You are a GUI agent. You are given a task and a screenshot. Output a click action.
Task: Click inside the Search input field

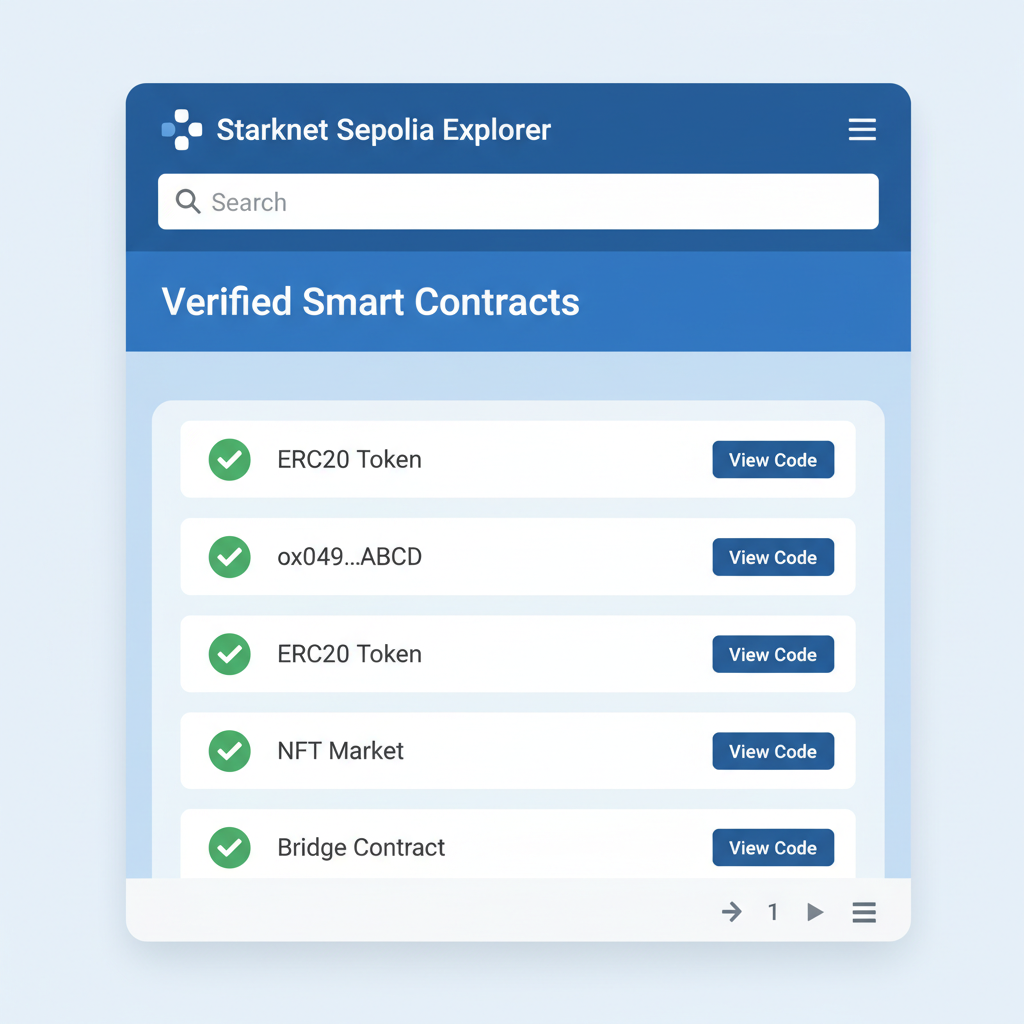click(x=518, y=201)
